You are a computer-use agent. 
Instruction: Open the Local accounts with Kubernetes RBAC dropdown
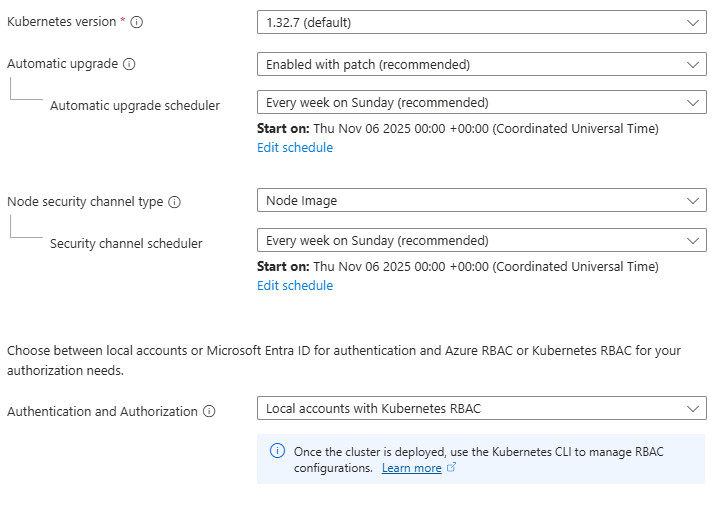(481, 408)
